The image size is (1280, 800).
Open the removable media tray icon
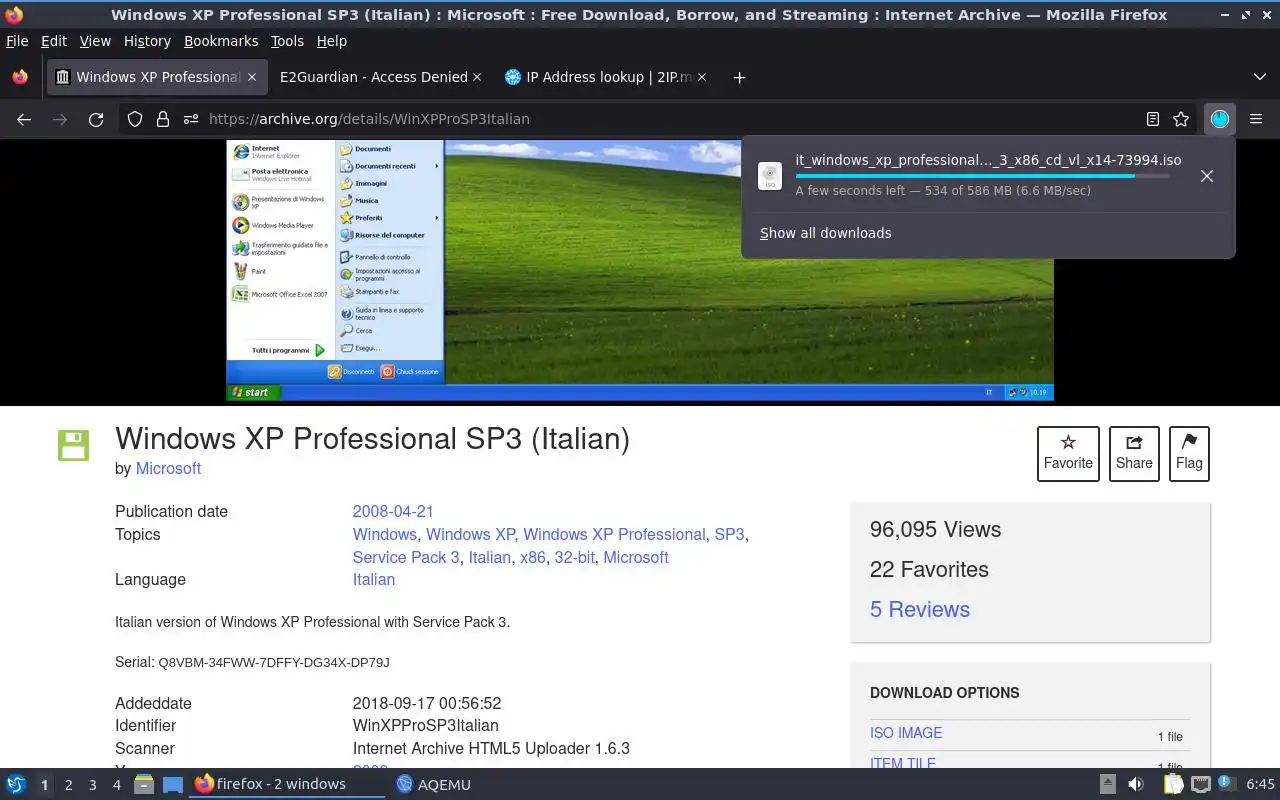(x=1107, y=784)
